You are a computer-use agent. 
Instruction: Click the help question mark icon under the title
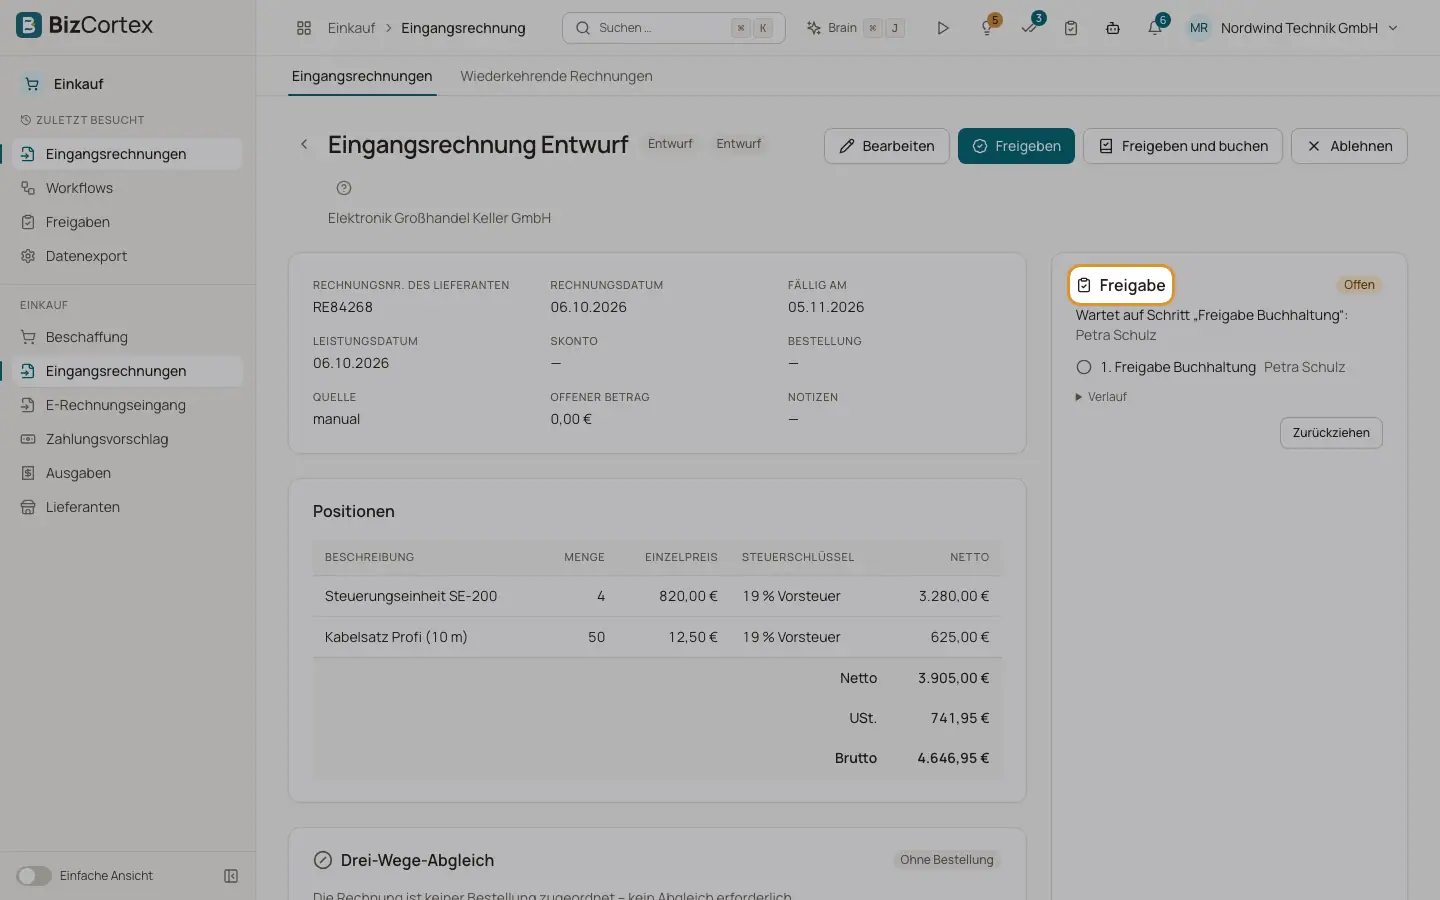click(x=344, y=188)
